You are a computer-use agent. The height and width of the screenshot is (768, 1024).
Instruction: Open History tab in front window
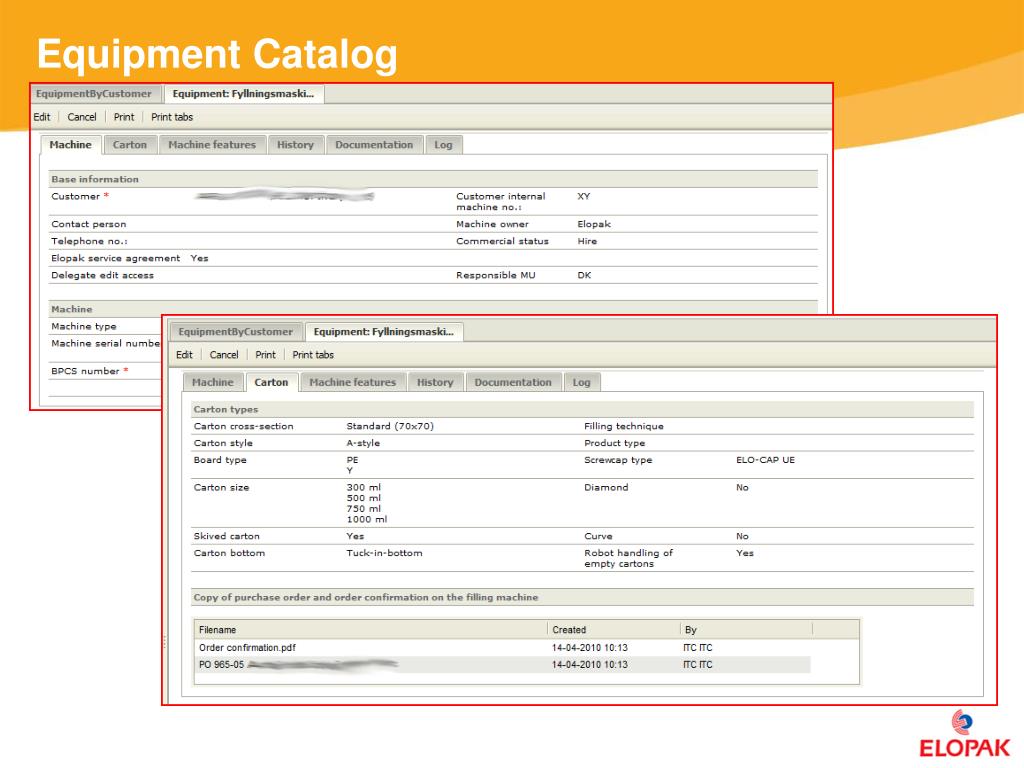click(x=435, y=383)
